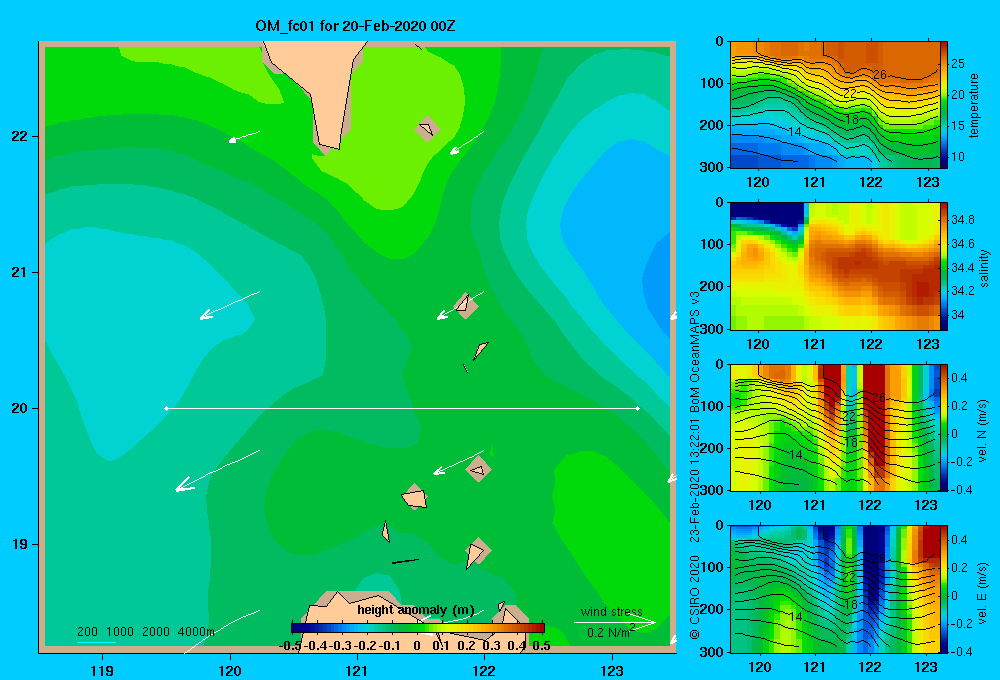Click the west endpoint of the white transect line
The image size is (1000, 680).
[x=166, y=408]
